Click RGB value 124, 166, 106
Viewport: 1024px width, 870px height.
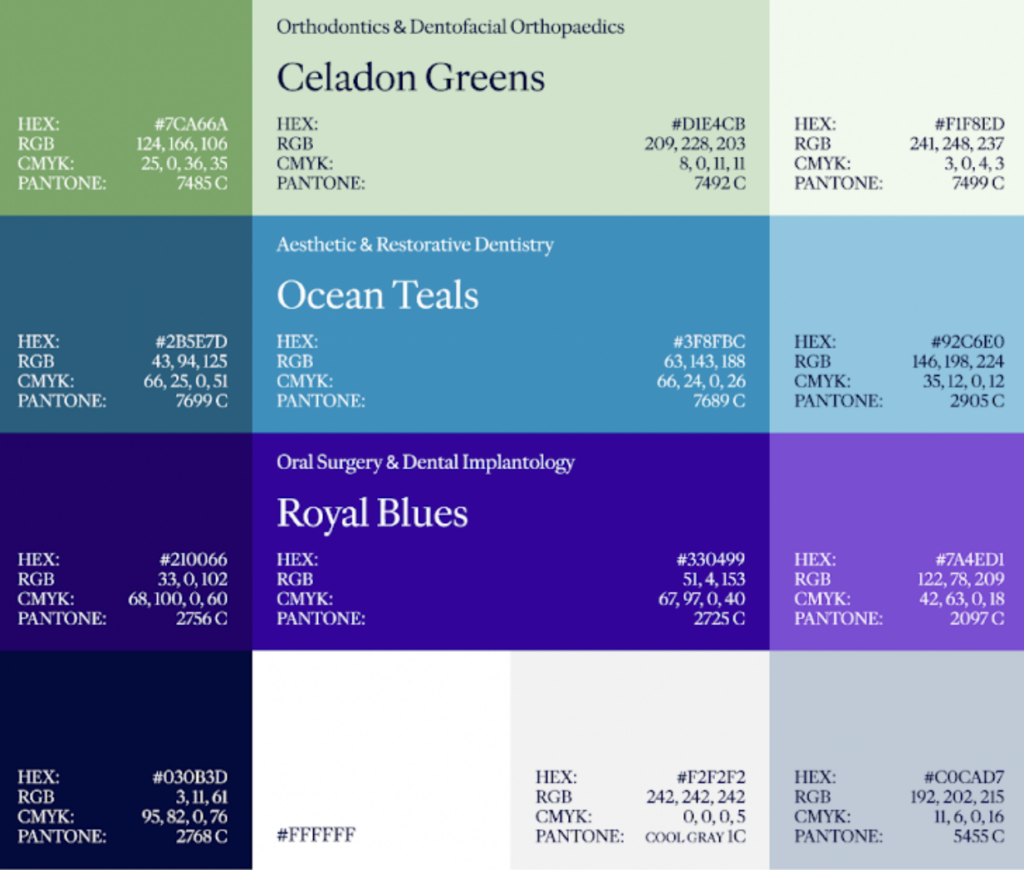coord(182,144)
